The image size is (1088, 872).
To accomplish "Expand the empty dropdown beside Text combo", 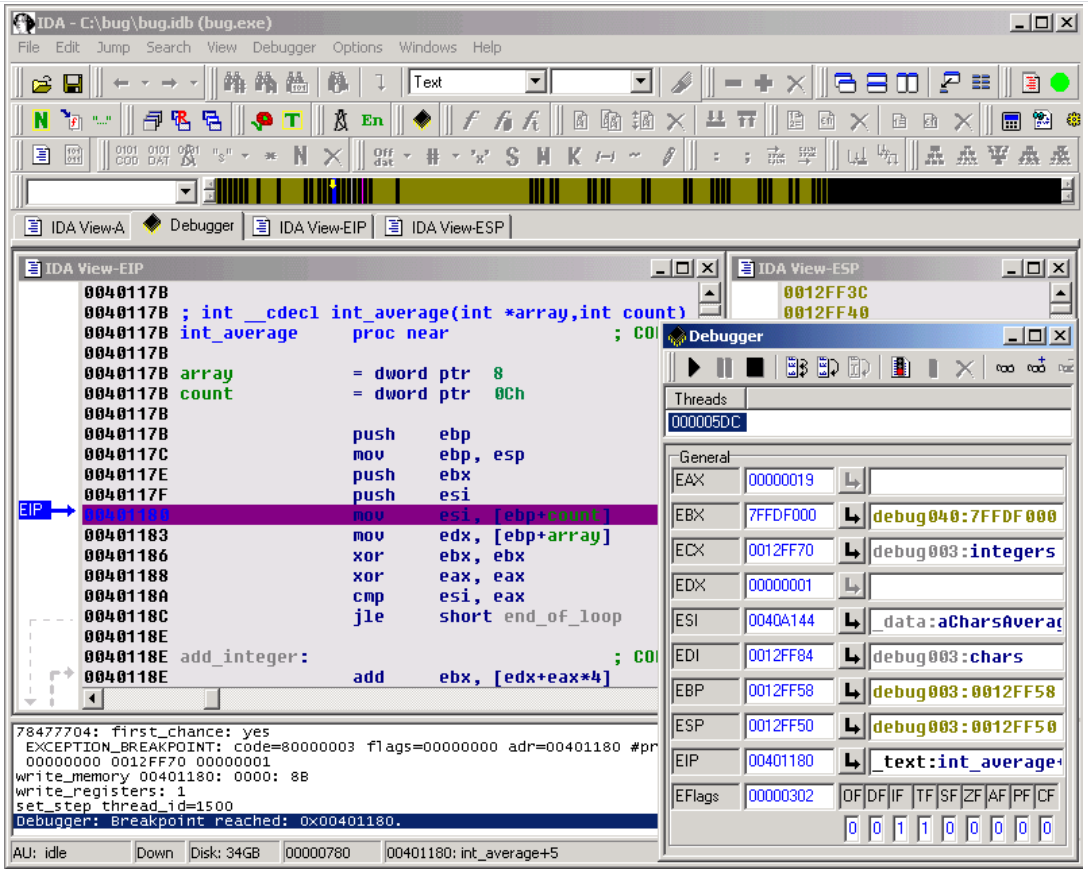I will coord(641,83).
